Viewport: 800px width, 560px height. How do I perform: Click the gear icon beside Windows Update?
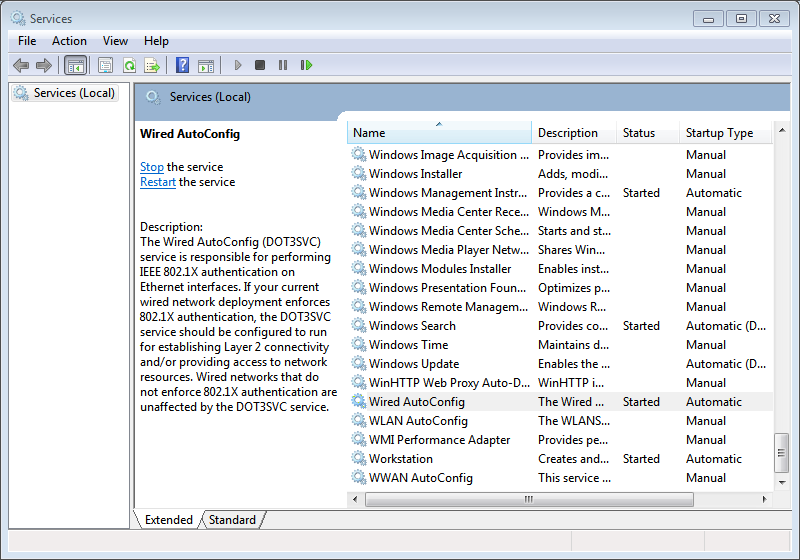click(359, 364)
